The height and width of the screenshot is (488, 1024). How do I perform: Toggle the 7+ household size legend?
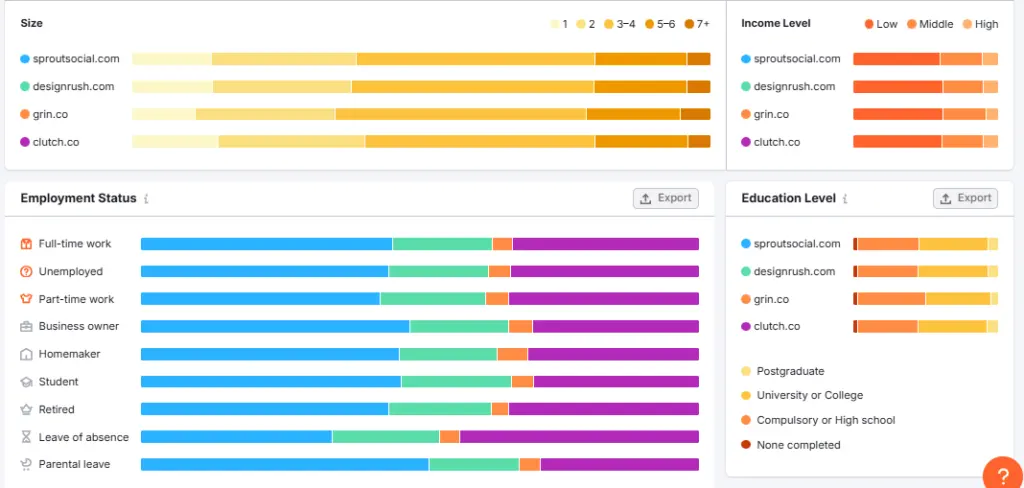point(696,24)
